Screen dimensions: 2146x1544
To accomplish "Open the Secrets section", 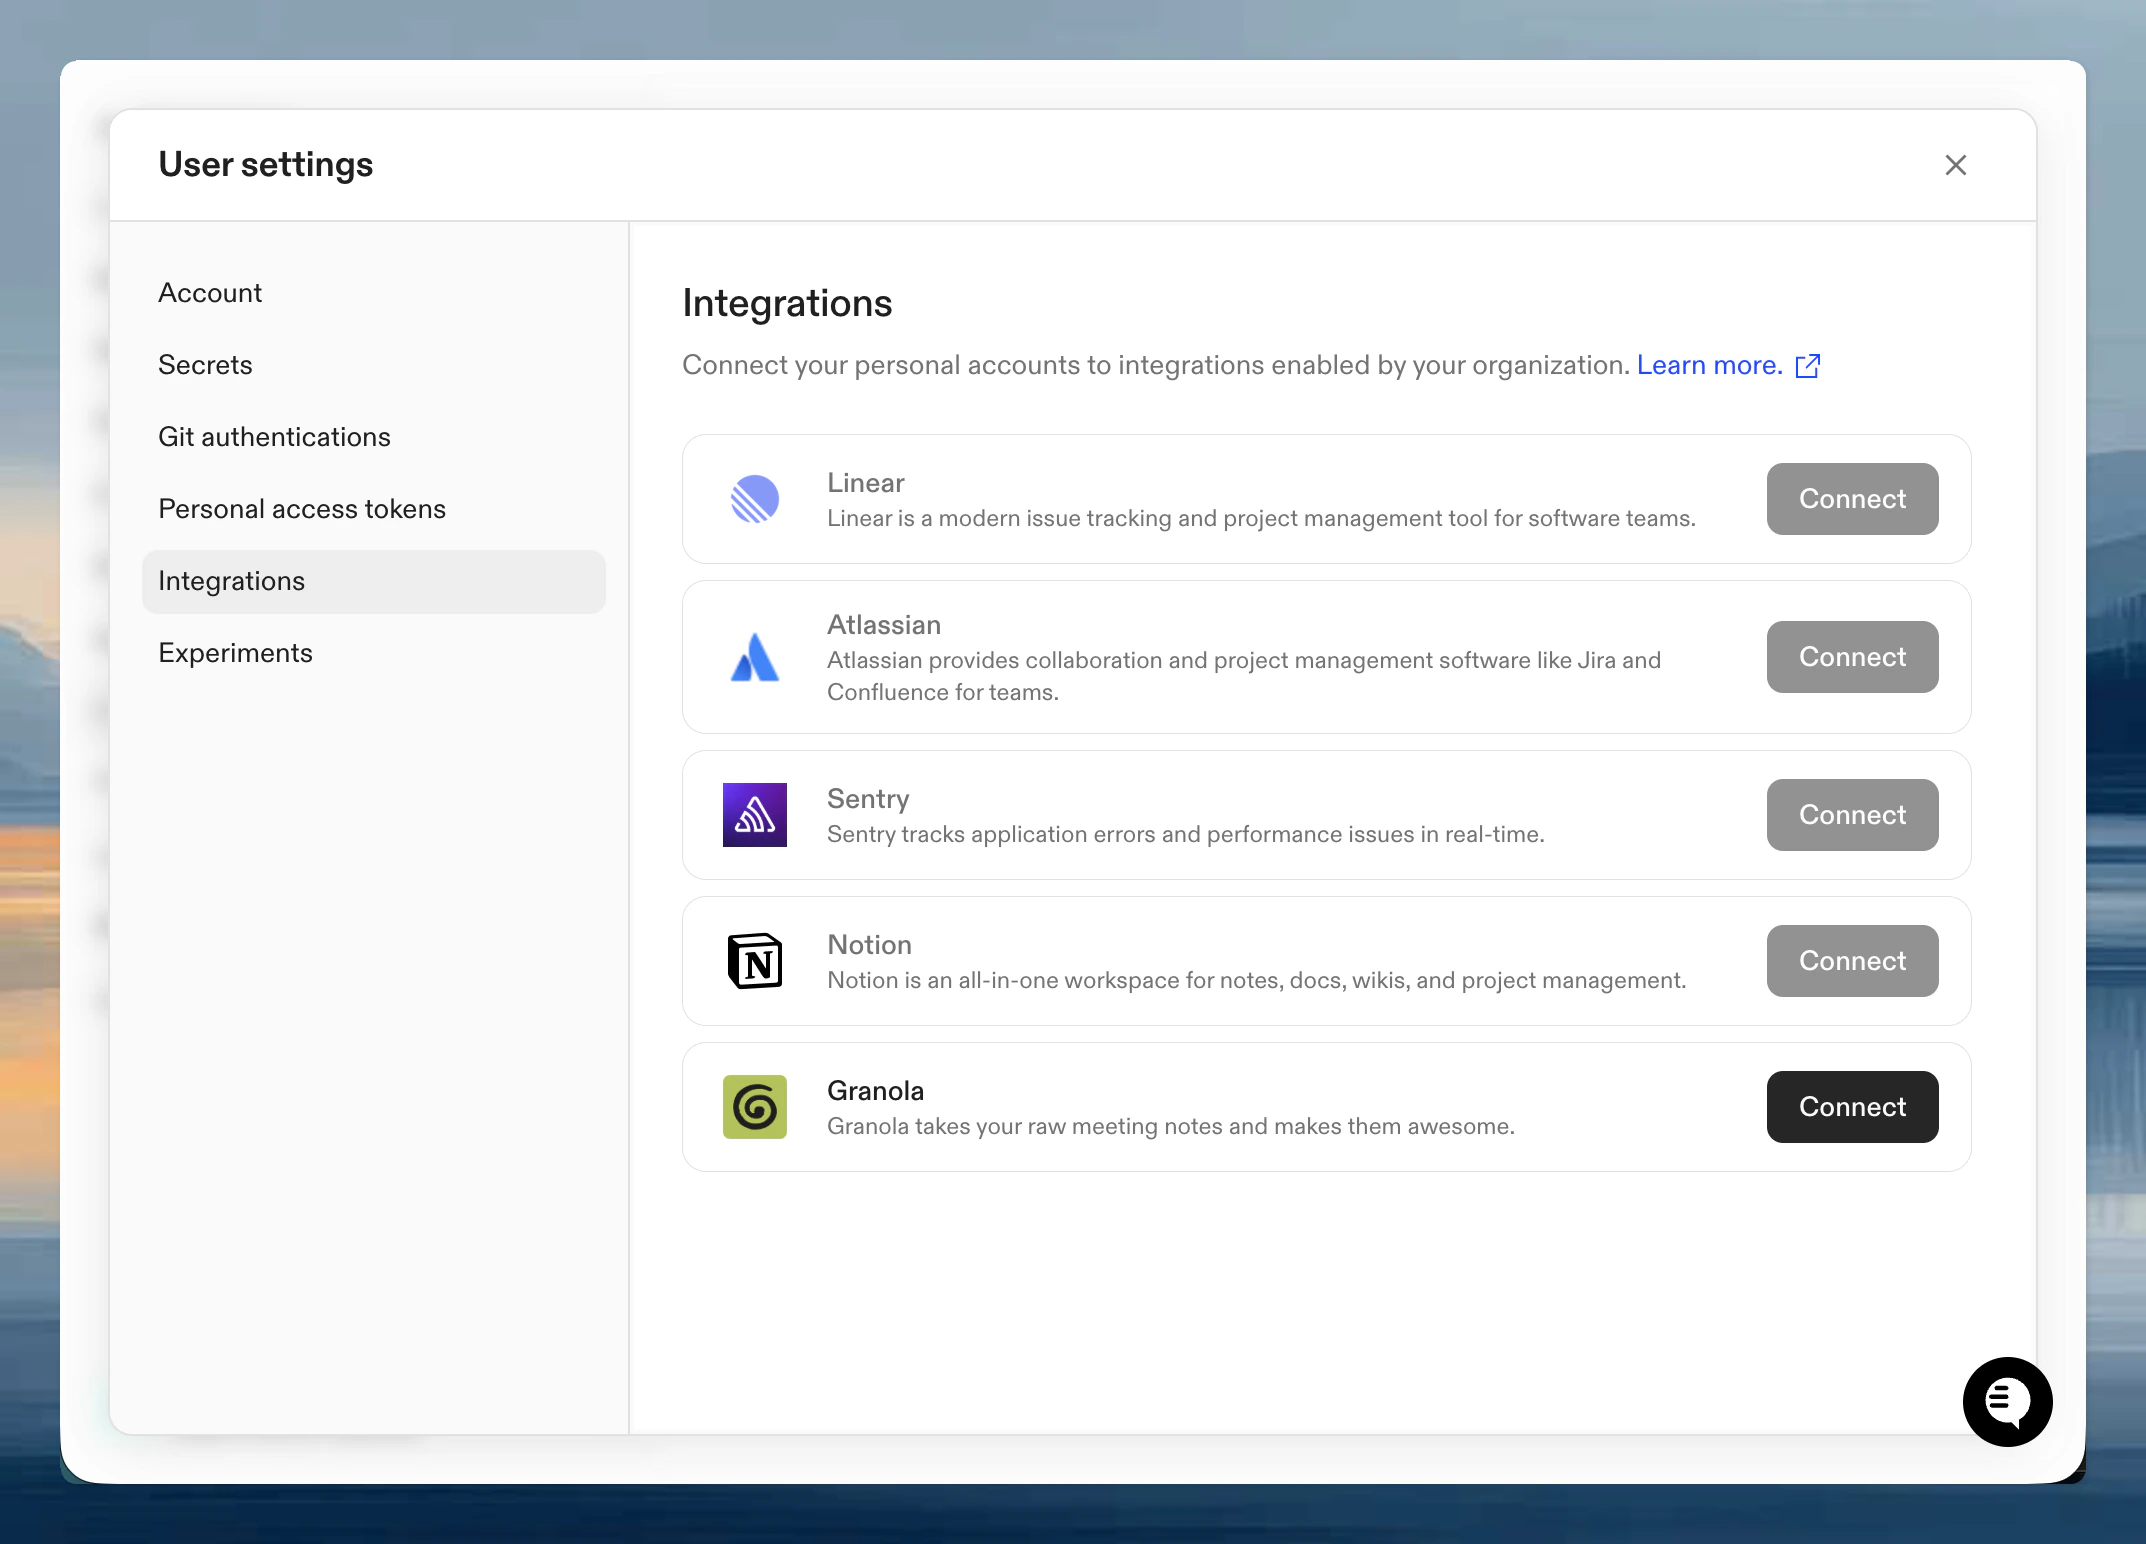I will (205, 365).
